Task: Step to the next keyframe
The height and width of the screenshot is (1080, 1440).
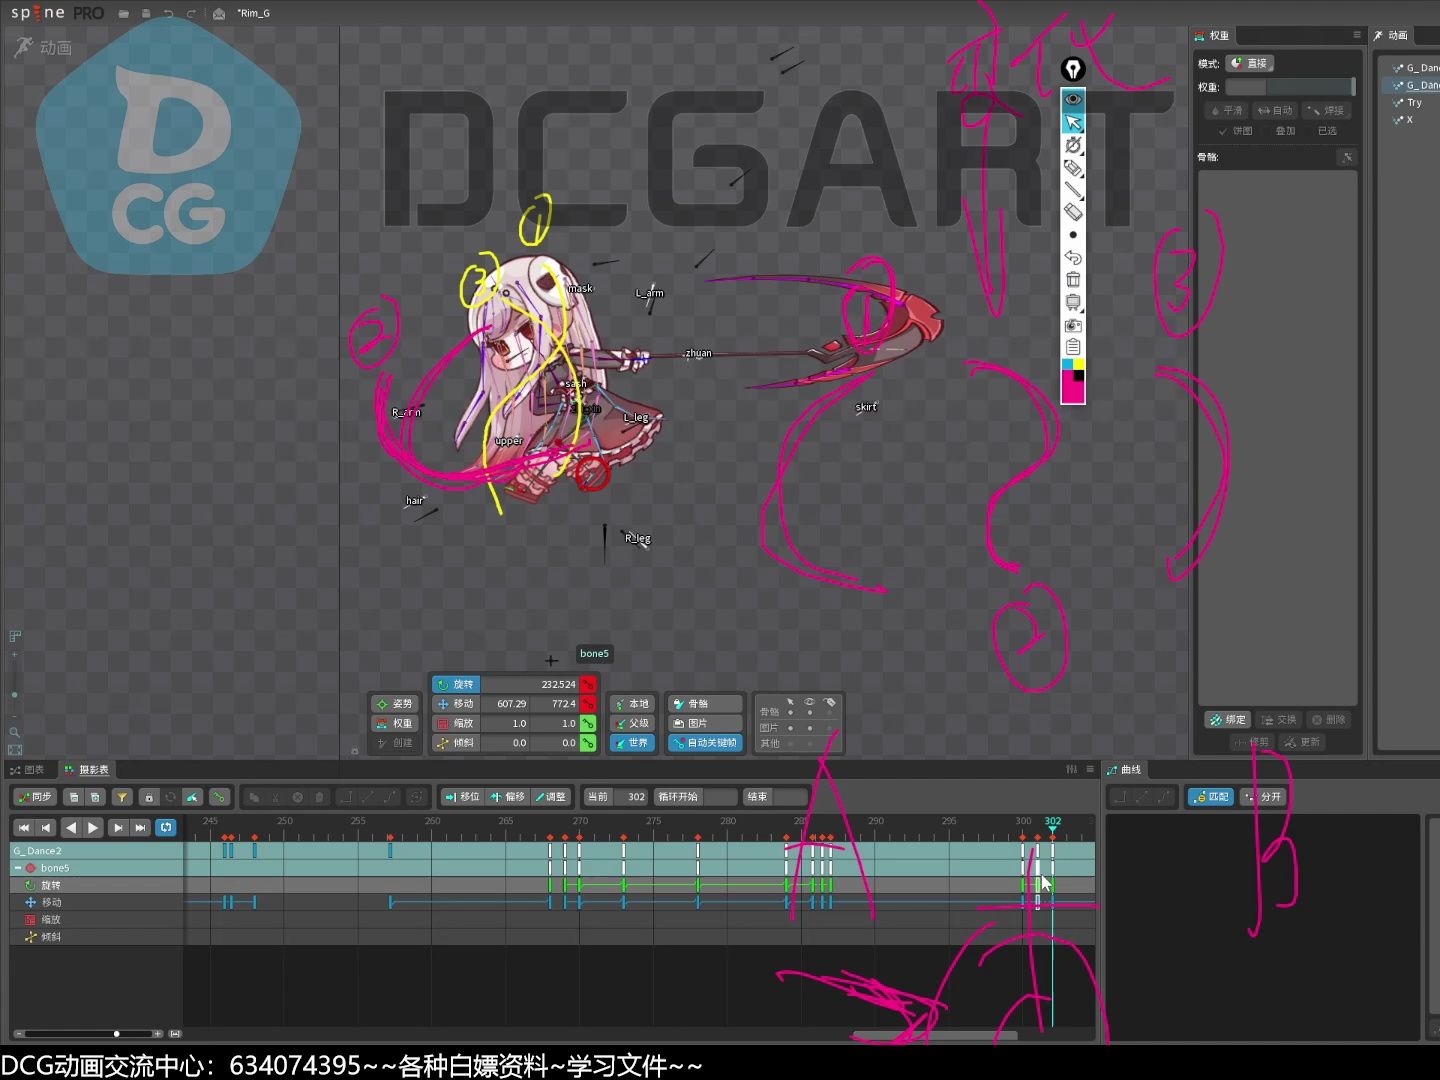Action: point(118,827)
